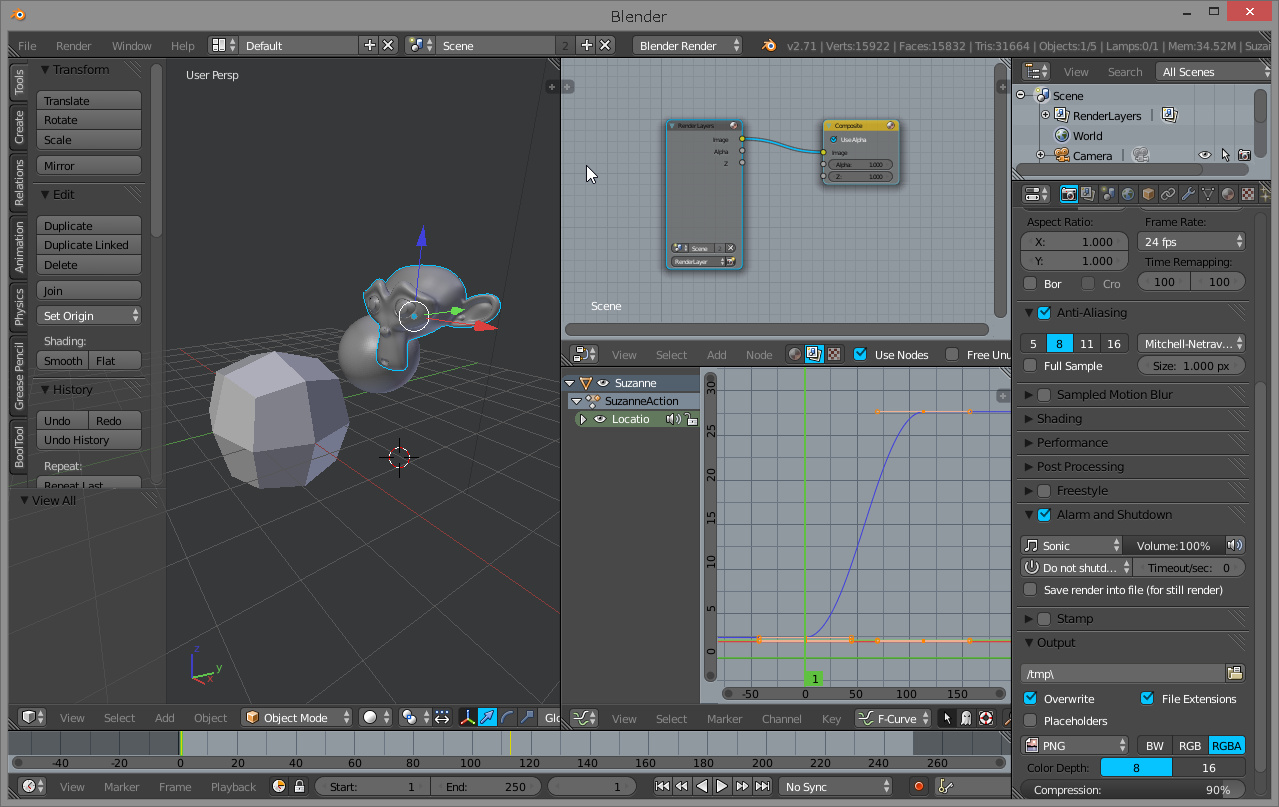1279x807 pixels.
Task: Open the Modifiers wrench tab
Action: (x=1188, y=194)
